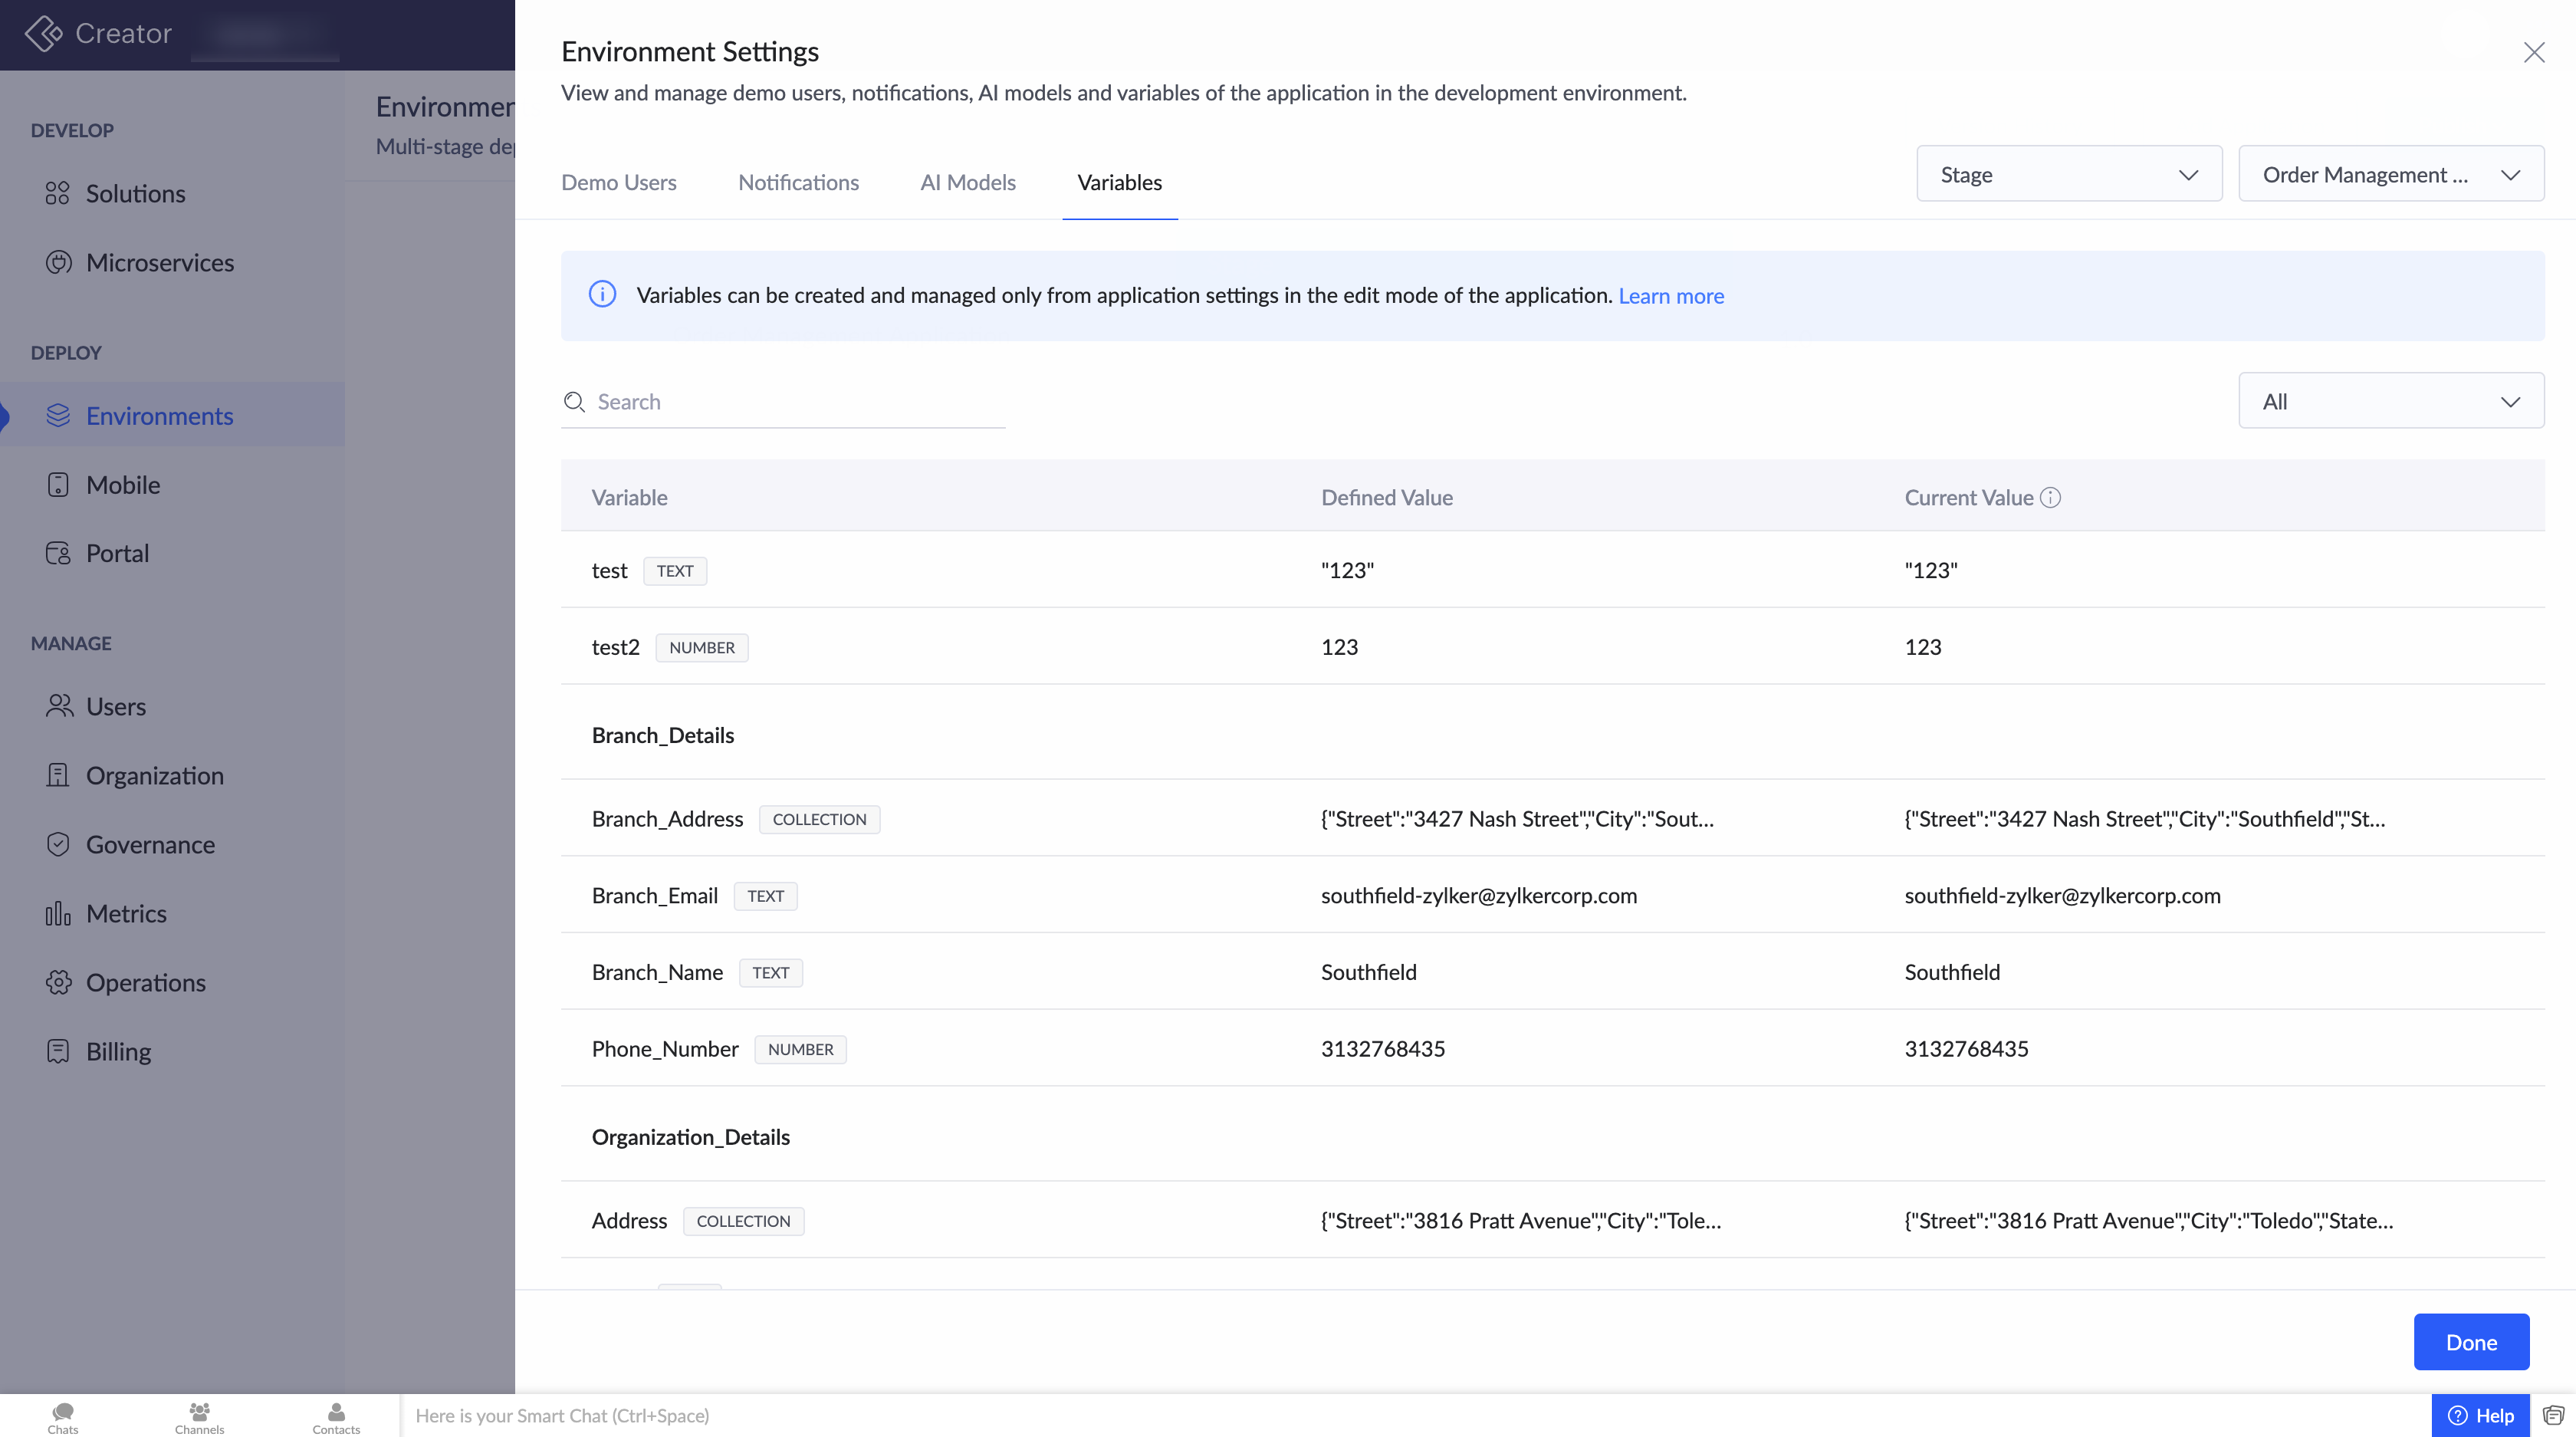The height and width of the screenshot is (1437, 2576).
Task: Click the Zoho Creator logo icon
Action: (44, 33)
